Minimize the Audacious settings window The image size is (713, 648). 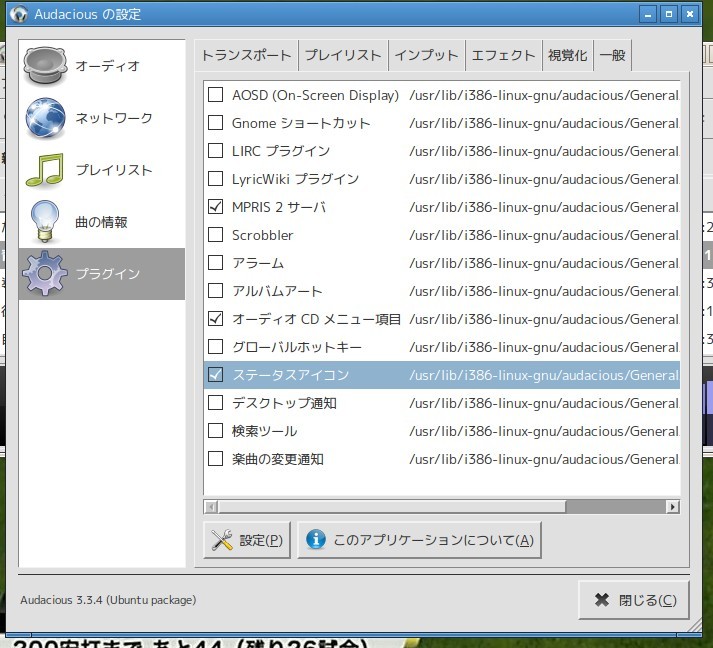[x=648, y=14]
